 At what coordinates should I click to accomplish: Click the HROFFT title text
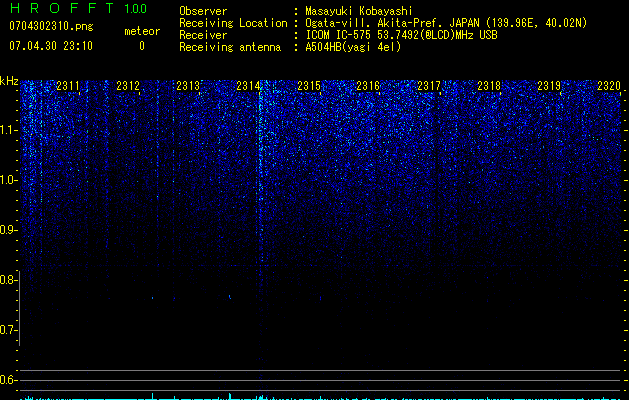coord(62,8)
